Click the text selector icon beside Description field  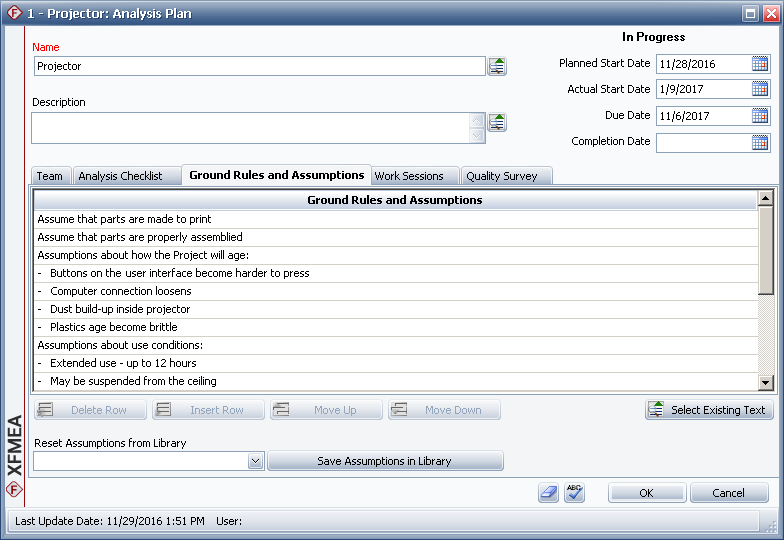tap(497, 122)
